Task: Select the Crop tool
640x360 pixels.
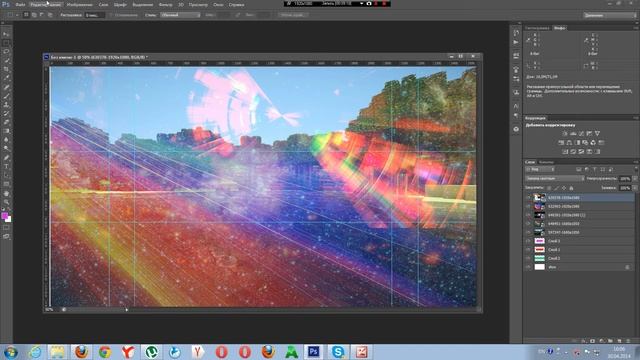Action: click(6, 69)
